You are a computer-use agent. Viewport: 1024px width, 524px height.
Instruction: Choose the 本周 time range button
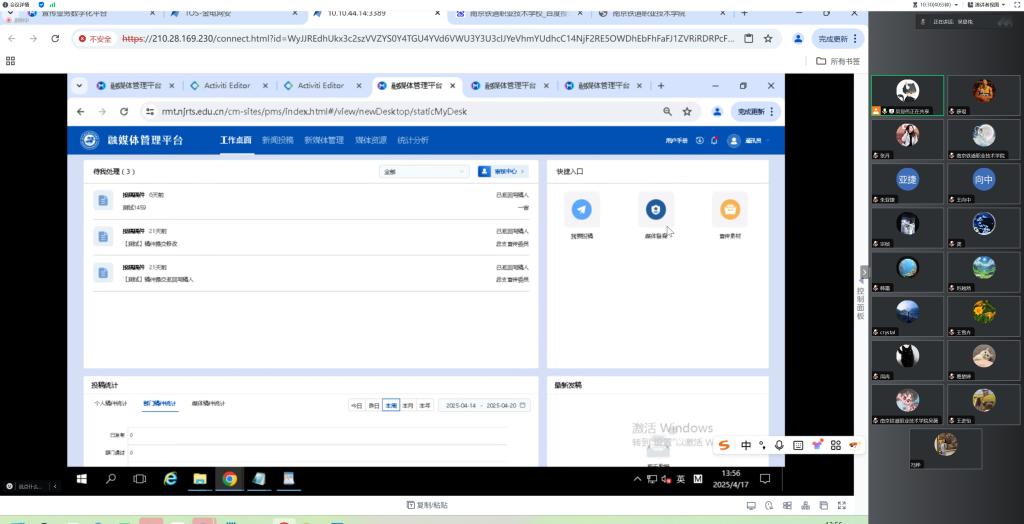(x=391, y=405)
